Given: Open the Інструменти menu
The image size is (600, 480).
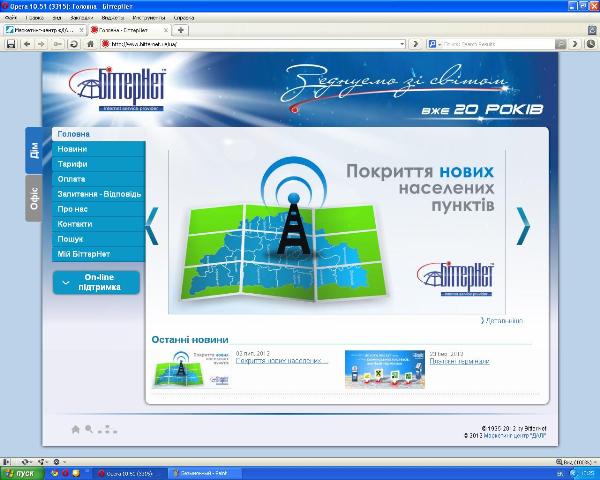Looking at the screenshot, I should pyautogui.click(x=149, y=18).
